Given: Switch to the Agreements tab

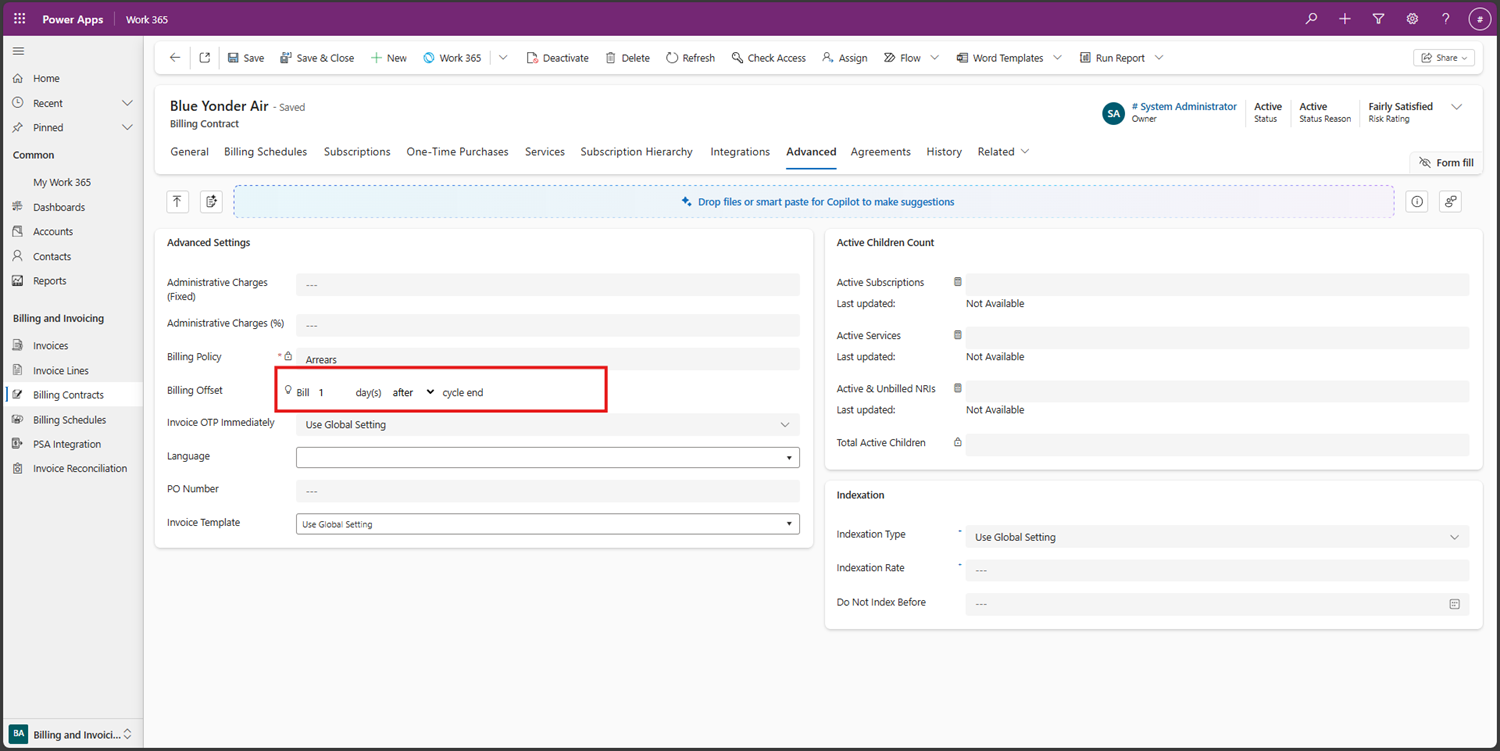Looking at the screenshot, I should pos(880,152).
